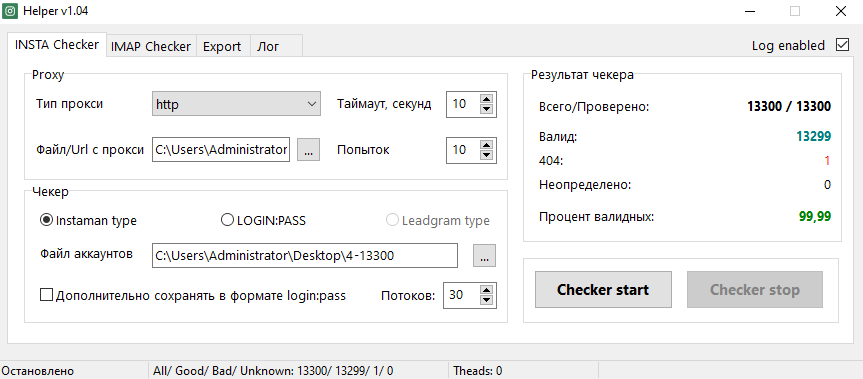This screenshot has width=863, height=379.
Task: Click the 404 count value 1
Action: [827, 161]
